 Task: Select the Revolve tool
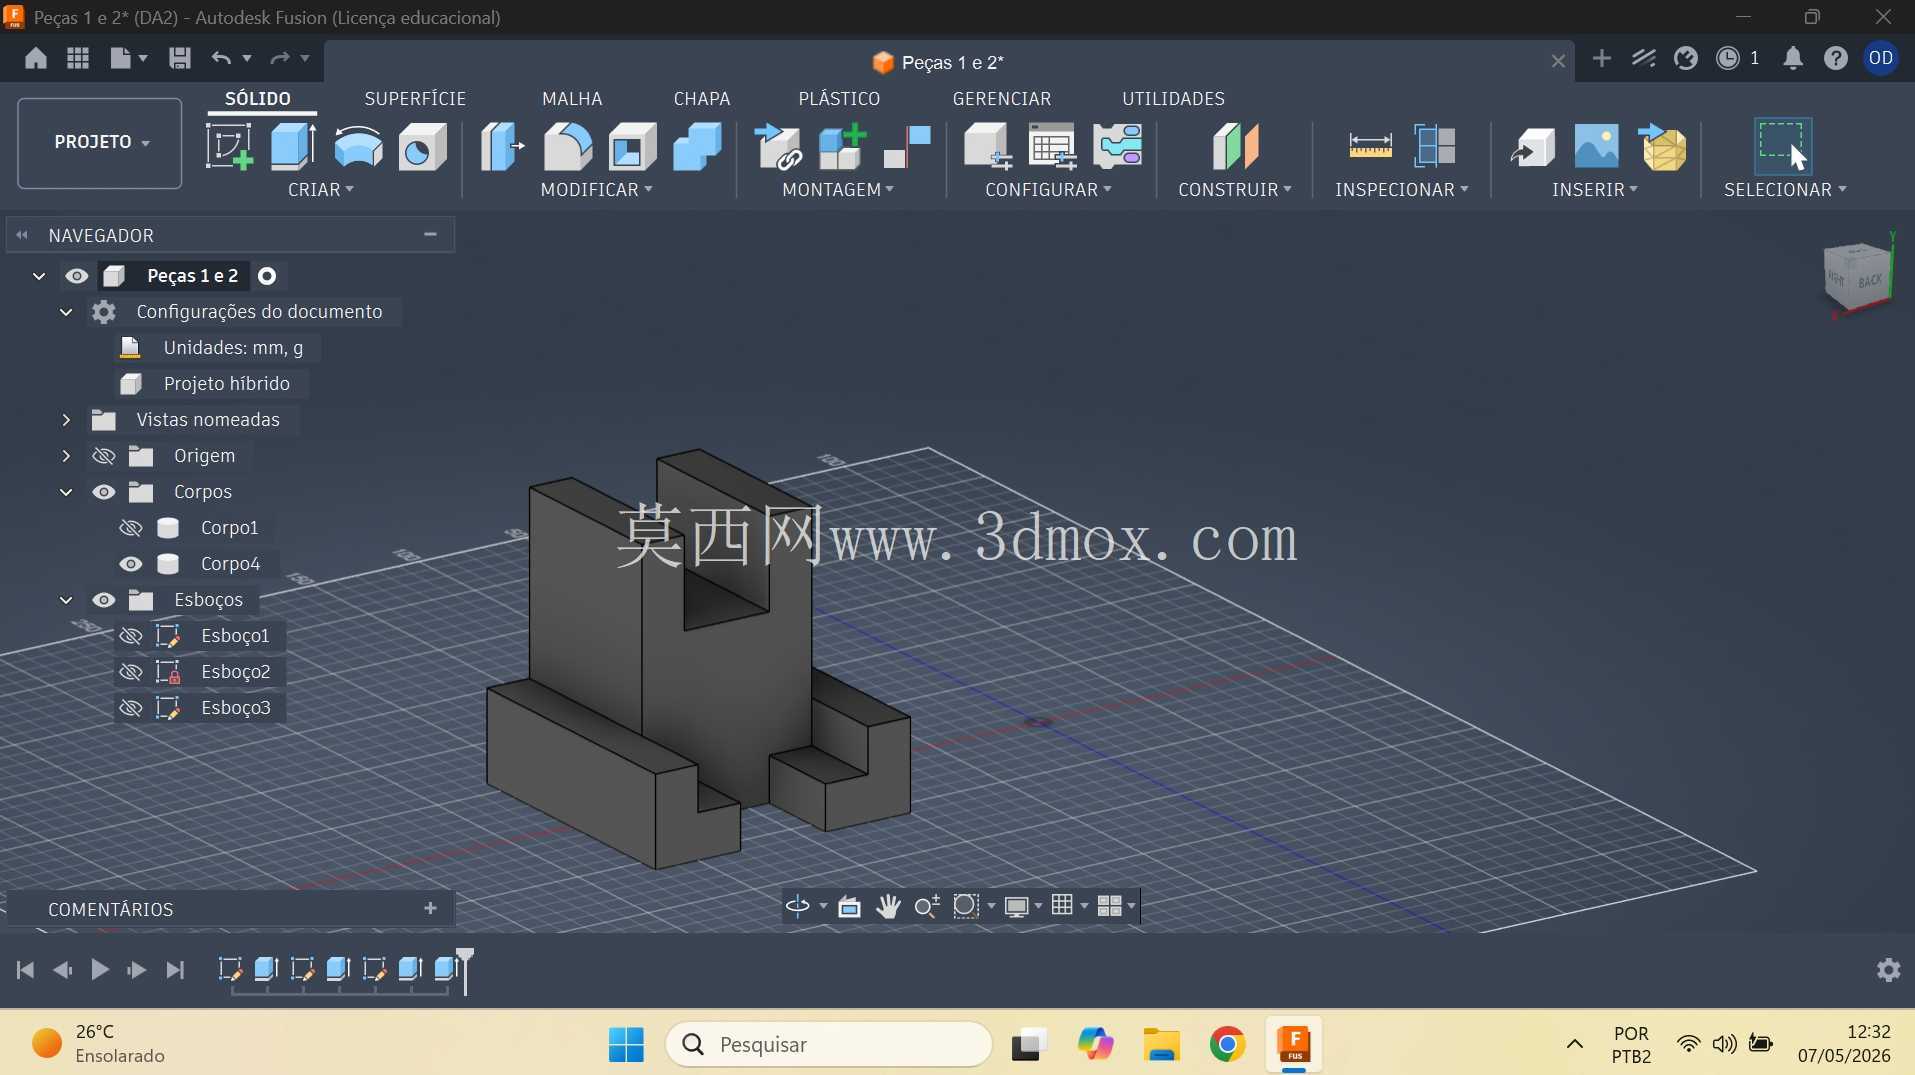click(358, 146)
